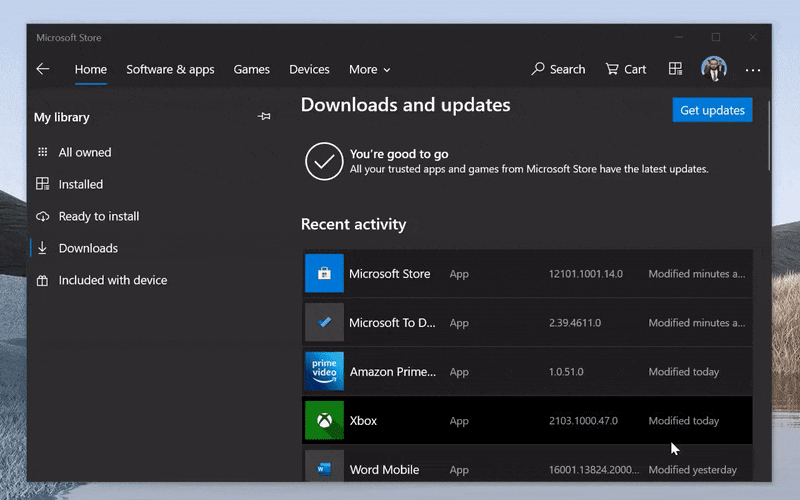
Task: Click the Downloads arrow icon
Action: click(x=42, y=248)
